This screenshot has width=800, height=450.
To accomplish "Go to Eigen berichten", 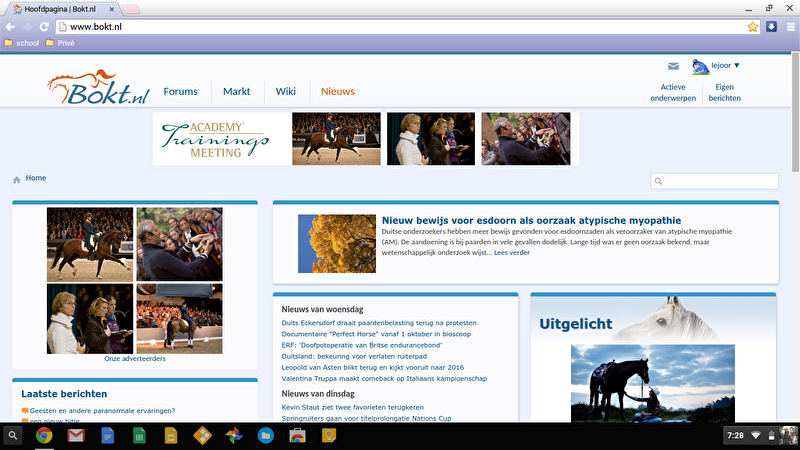I will pos(724,92).
